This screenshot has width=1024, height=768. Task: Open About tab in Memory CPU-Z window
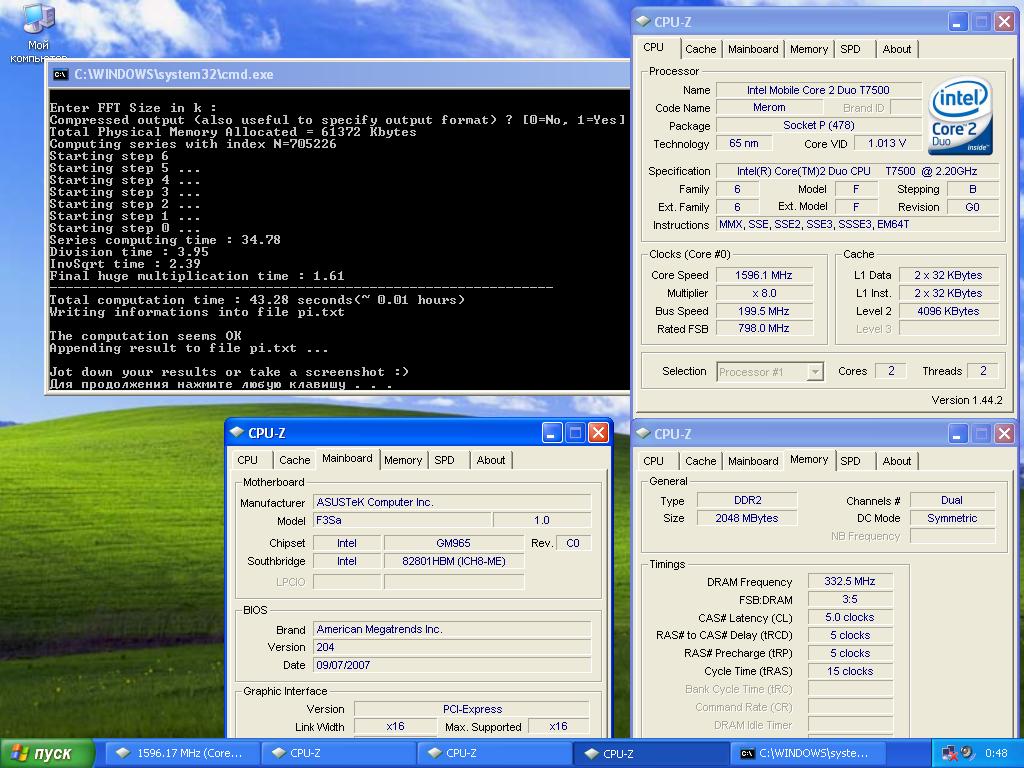[897, 460]
